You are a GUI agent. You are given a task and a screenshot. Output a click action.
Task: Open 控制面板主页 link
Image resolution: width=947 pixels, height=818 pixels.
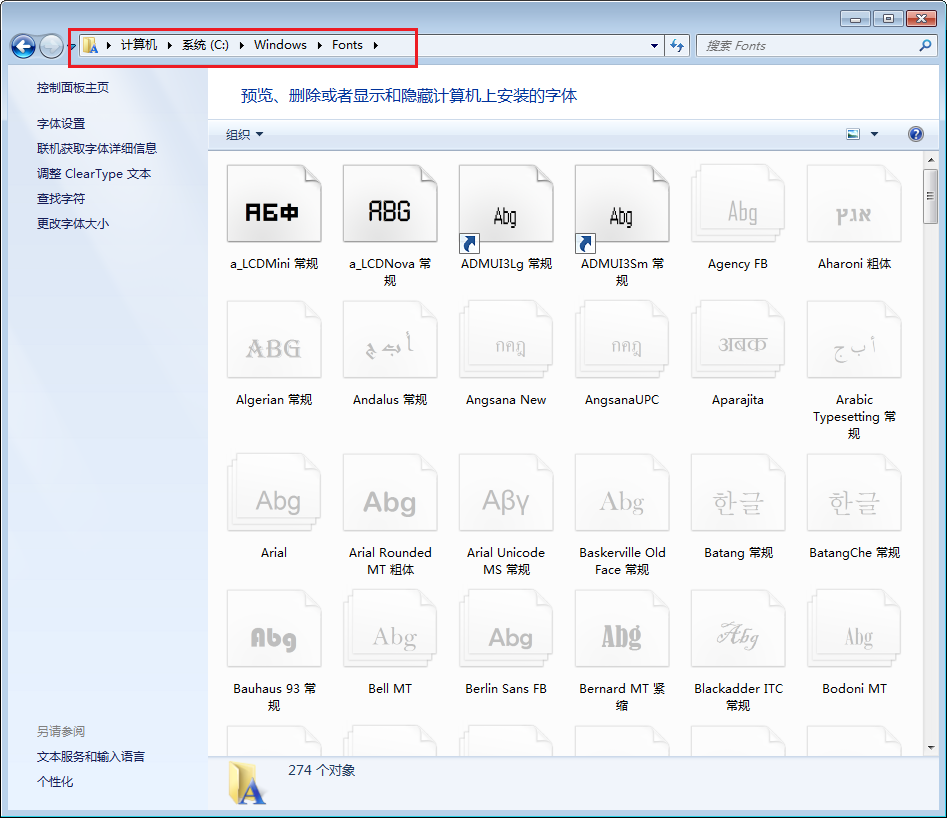pos(73,88)
